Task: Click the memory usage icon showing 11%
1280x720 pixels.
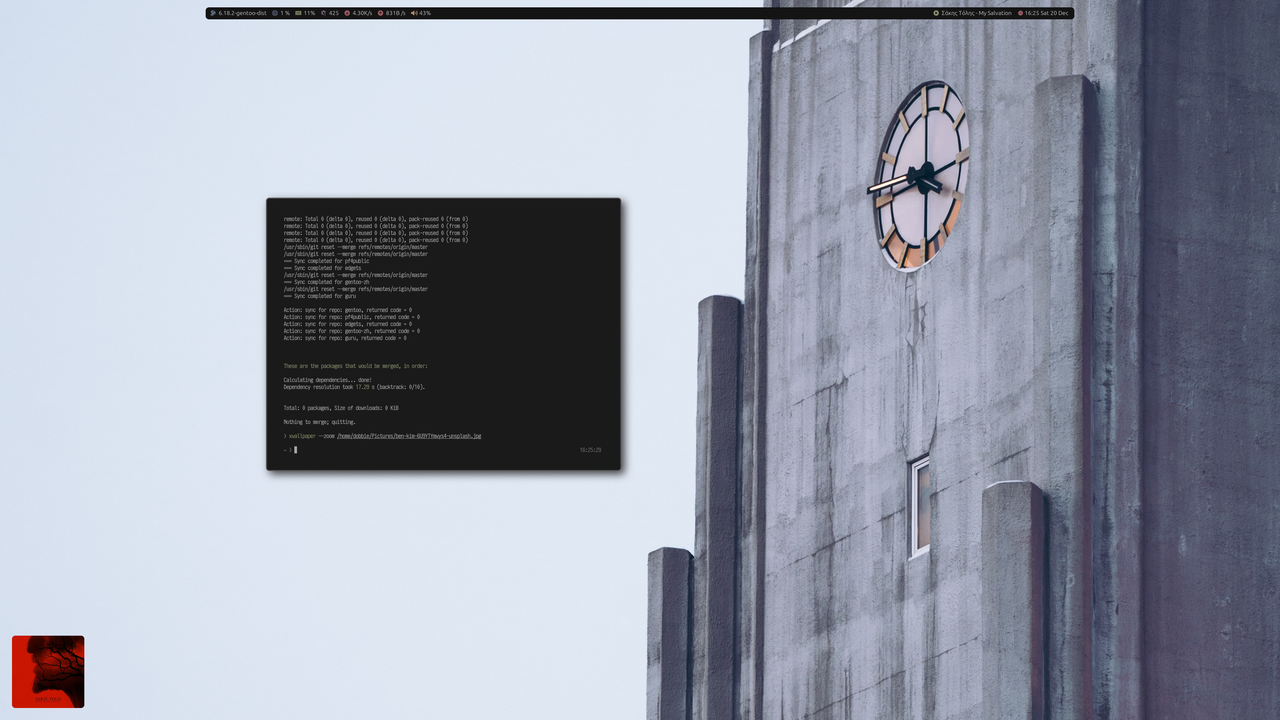Action: (300, 13)
